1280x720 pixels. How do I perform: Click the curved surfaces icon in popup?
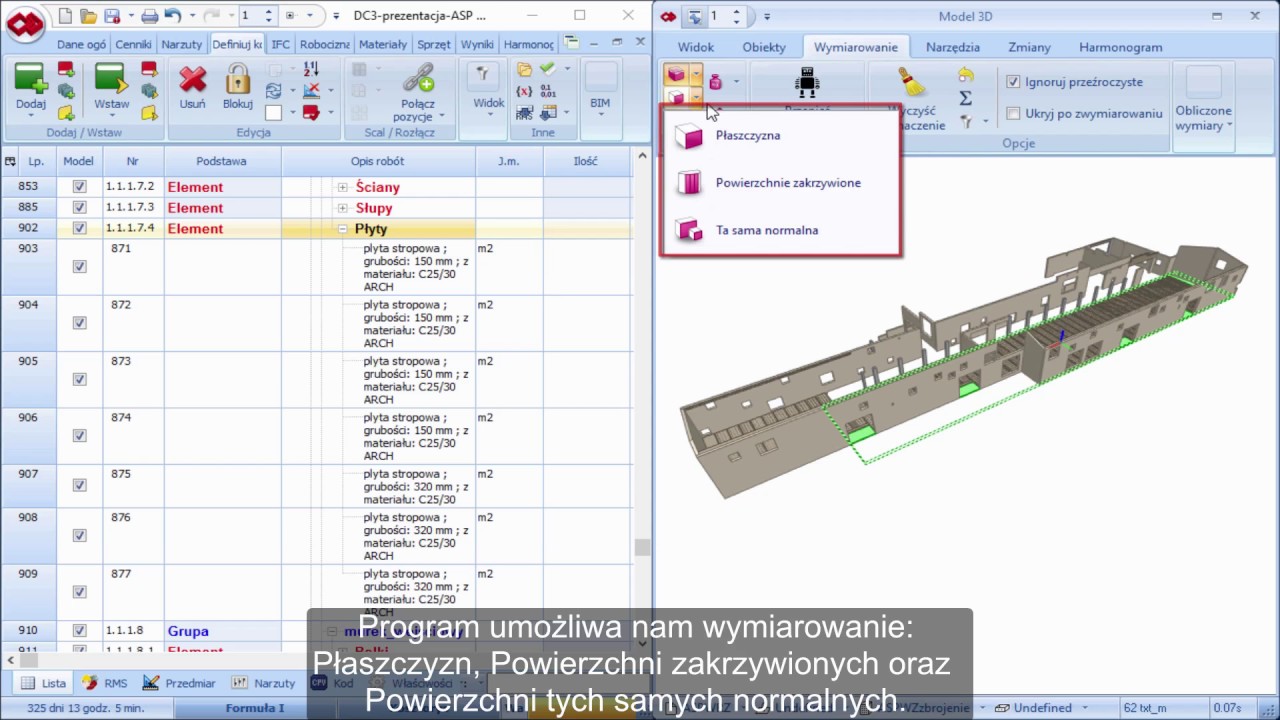coord(689,183)
